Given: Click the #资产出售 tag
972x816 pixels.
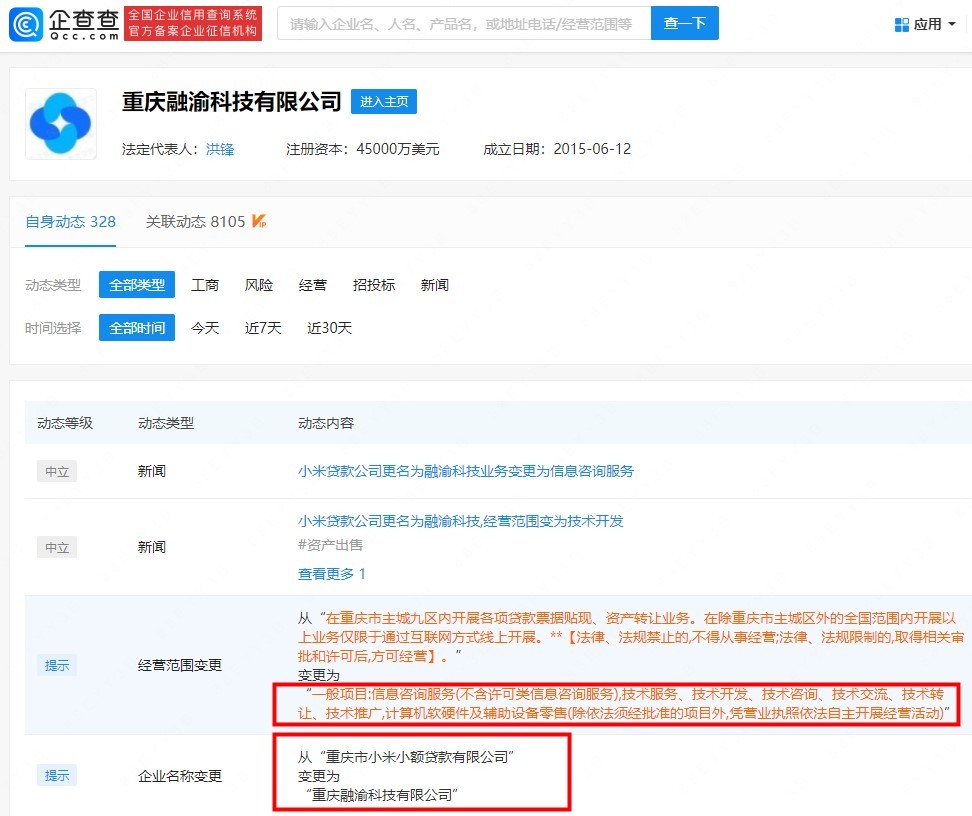Looking at the screenshot, I should pos(330,545).
